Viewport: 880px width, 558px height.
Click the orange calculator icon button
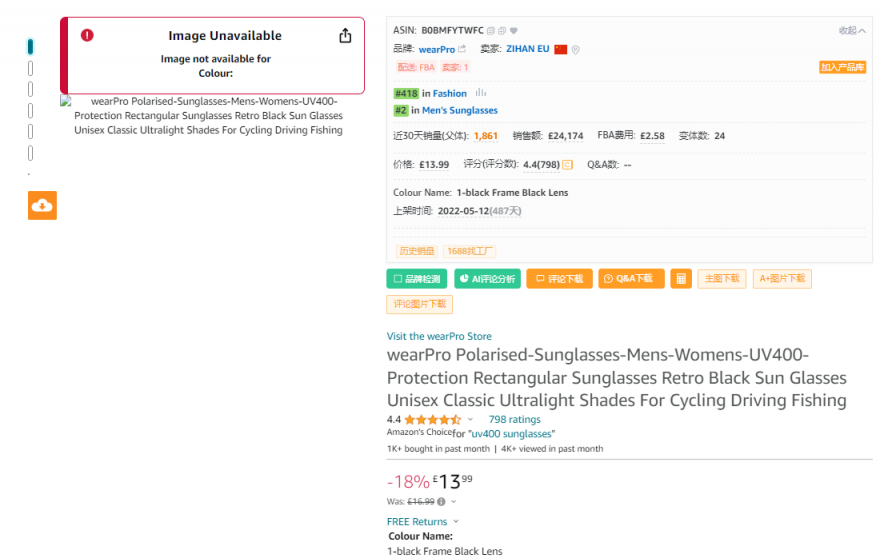[x=681, y=279]
